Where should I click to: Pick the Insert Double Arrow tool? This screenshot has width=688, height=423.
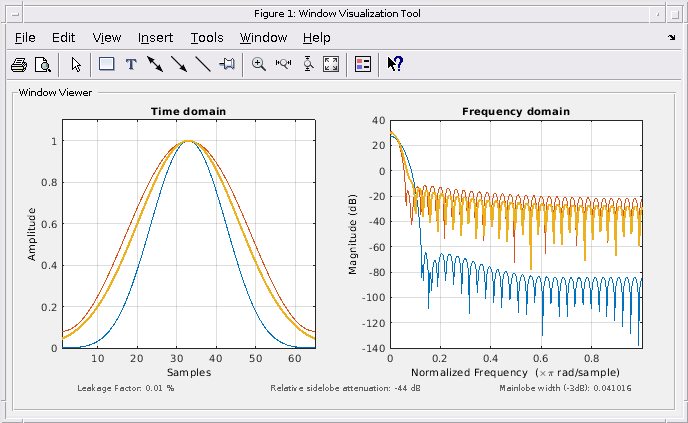155,64
